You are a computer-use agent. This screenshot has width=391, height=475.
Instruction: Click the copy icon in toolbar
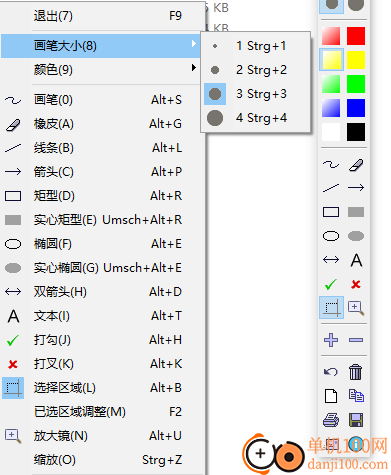(x=356, y=396)
